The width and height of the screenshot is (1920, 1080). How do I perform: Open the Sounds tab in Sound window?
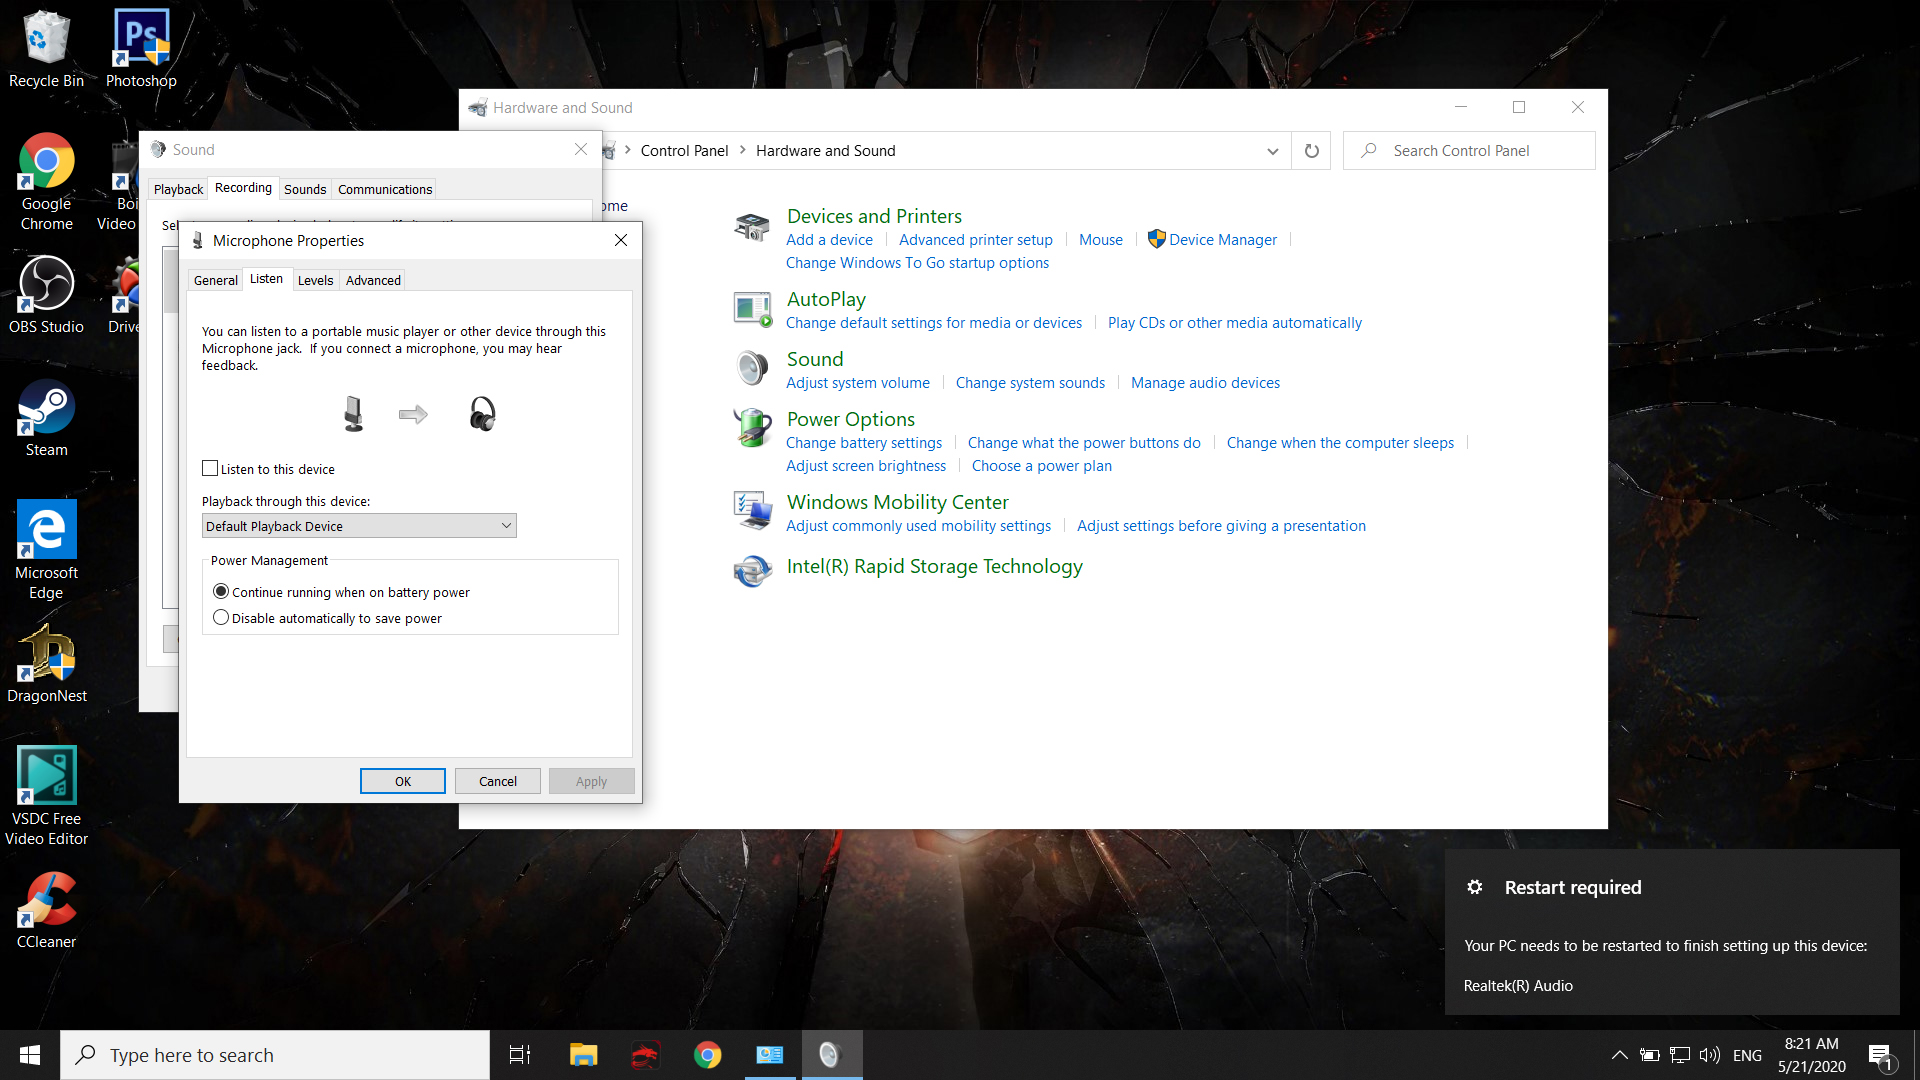point(305,190)
